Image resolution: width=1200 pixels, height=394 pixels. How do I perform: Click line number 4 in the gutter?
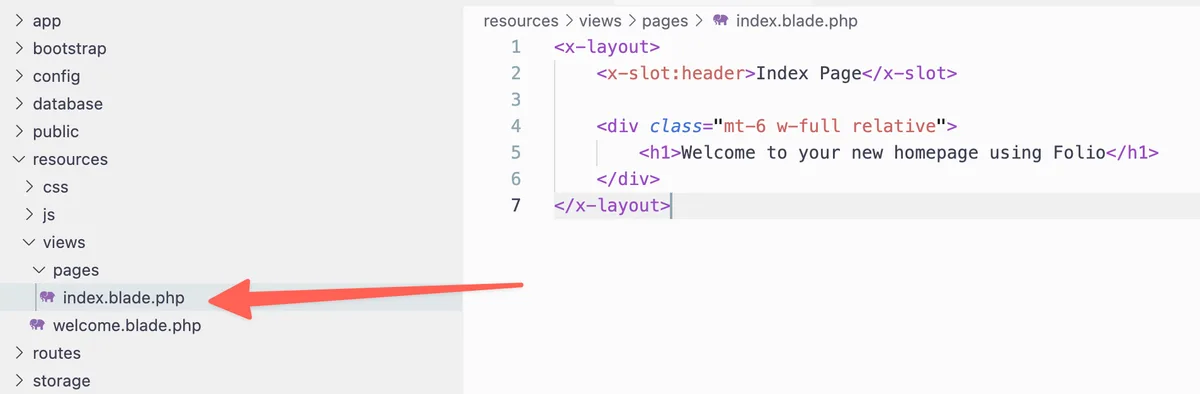click(516, 126)
